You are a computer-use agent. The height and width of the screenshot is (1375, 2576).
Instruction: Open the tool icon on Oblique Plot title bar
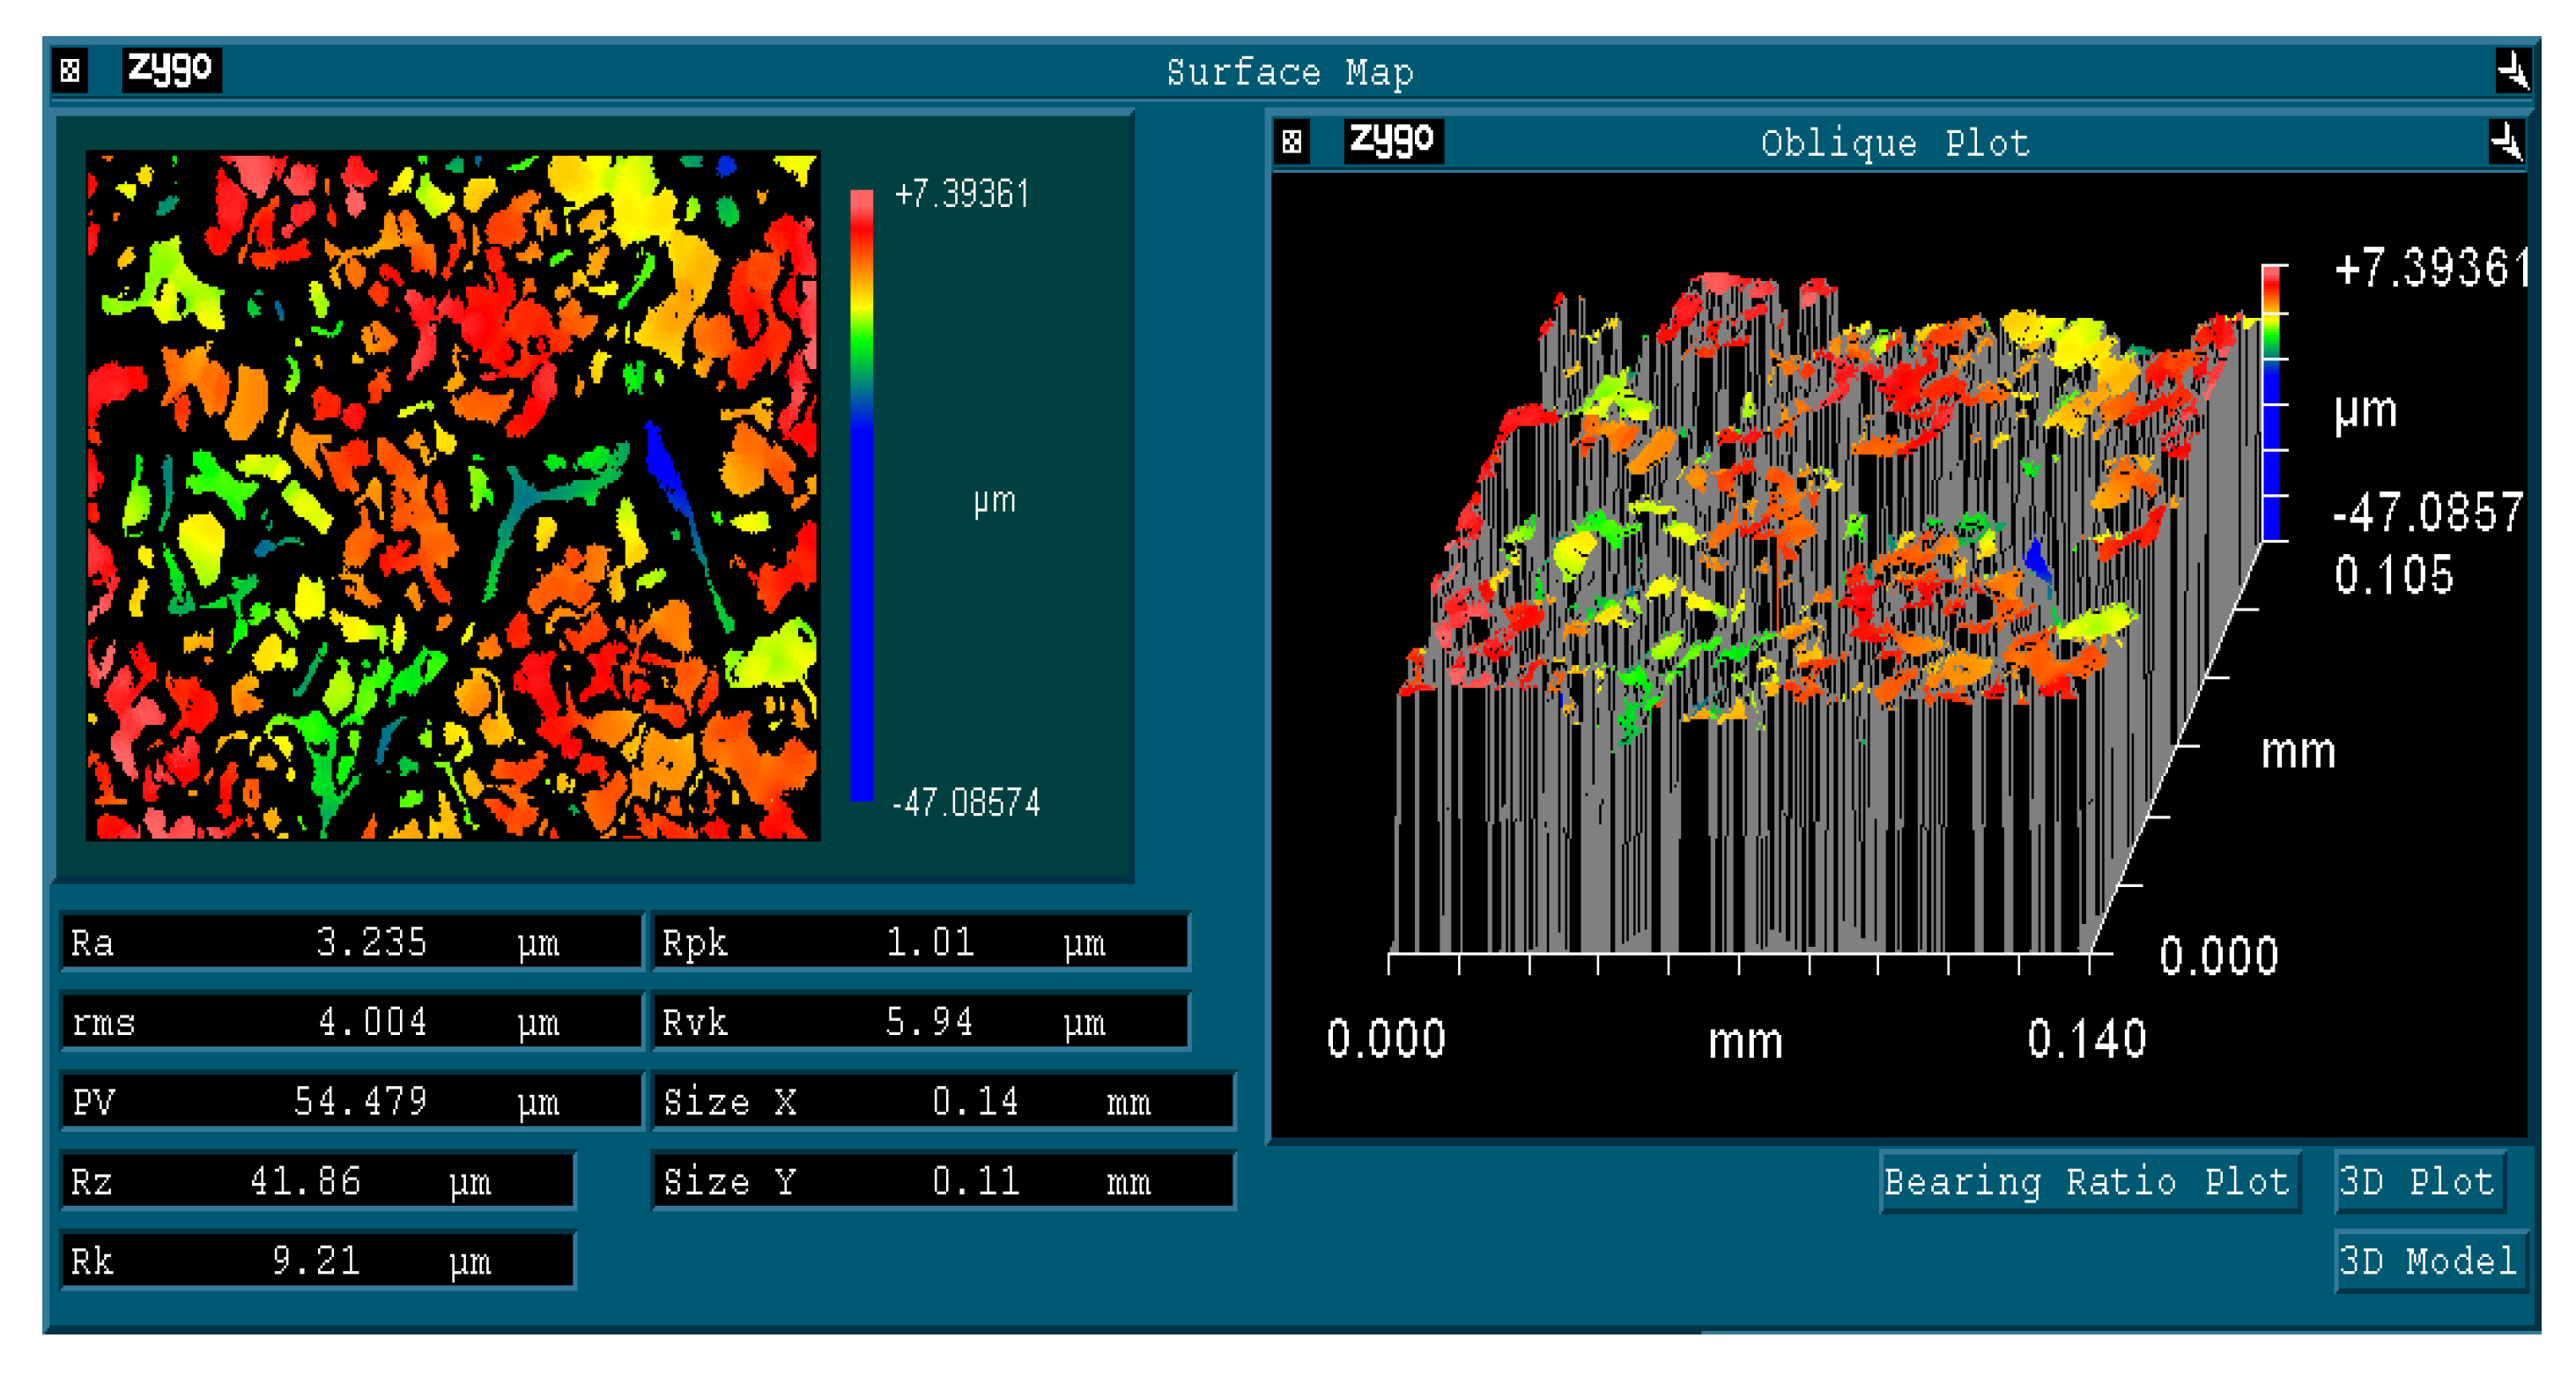[2508, 140]
